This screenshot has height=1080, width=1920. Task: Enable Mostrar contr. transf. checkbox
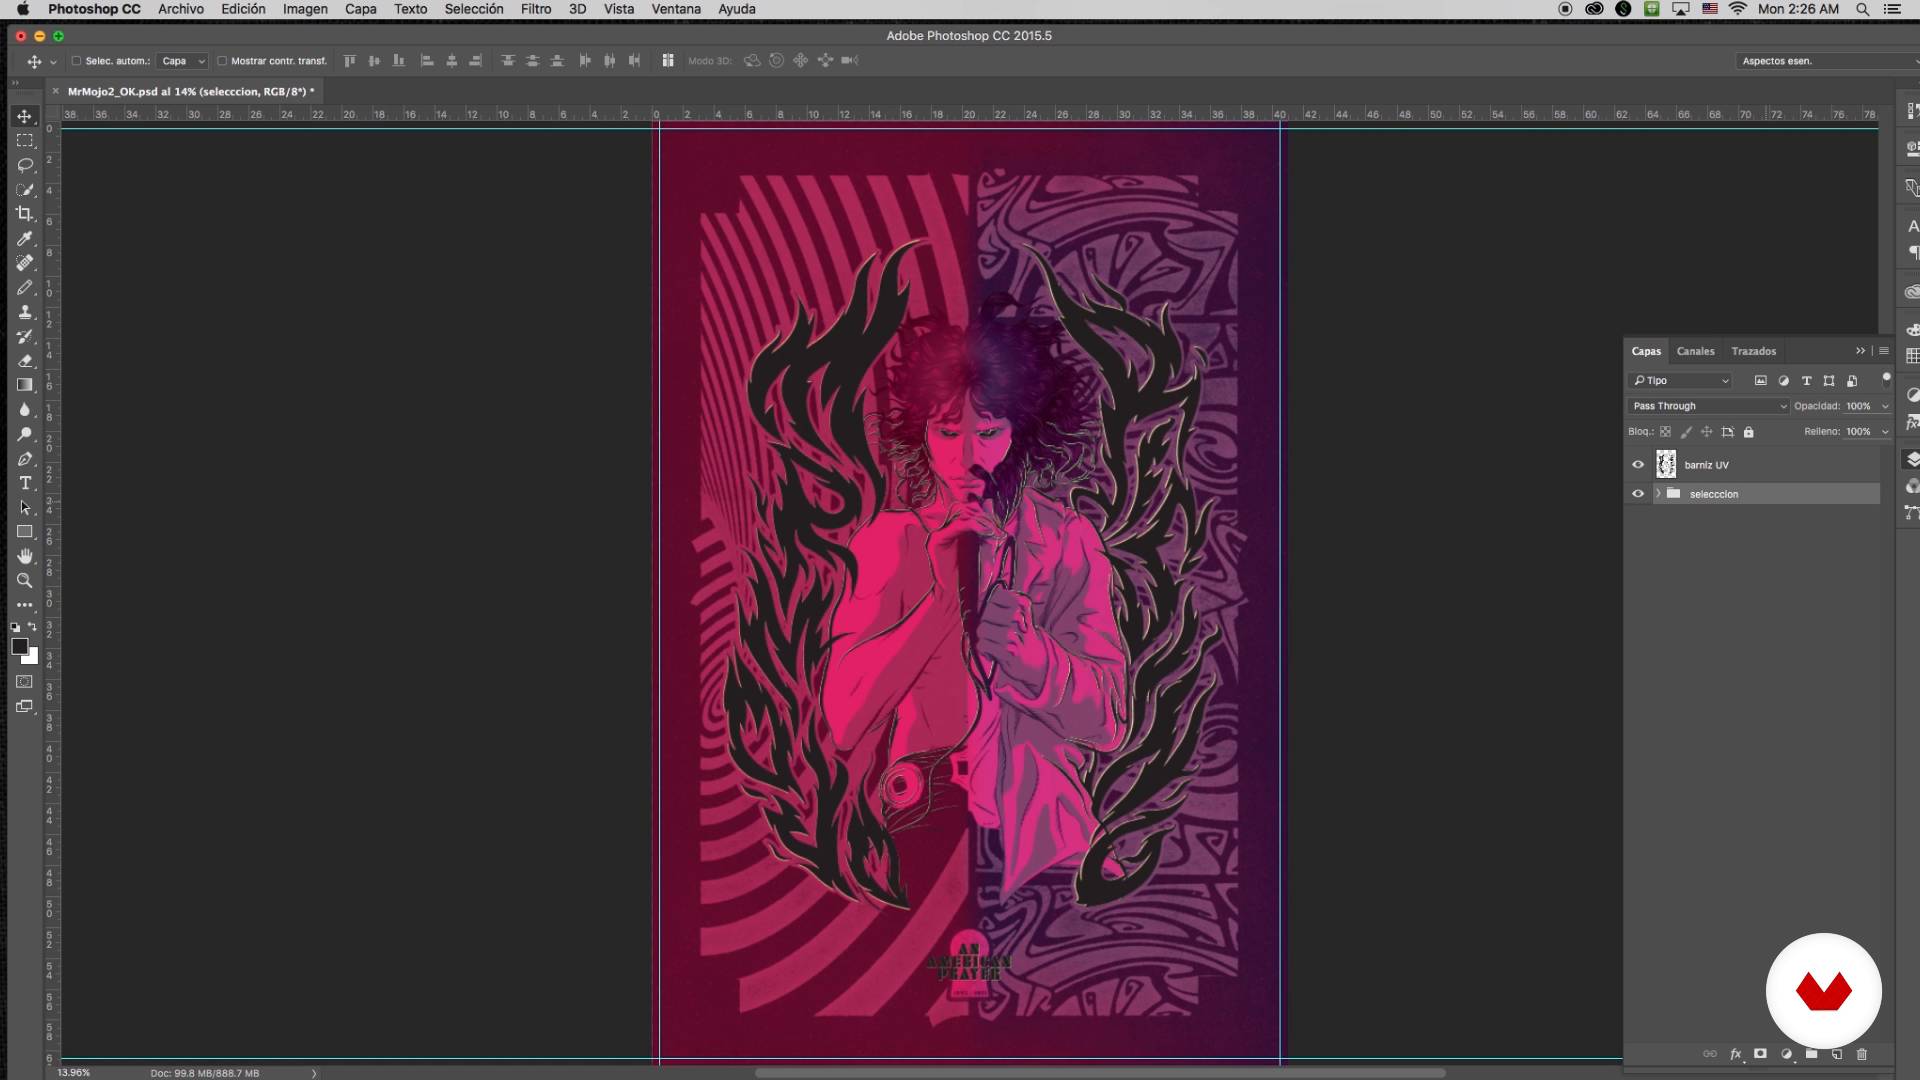click(222, 61)
